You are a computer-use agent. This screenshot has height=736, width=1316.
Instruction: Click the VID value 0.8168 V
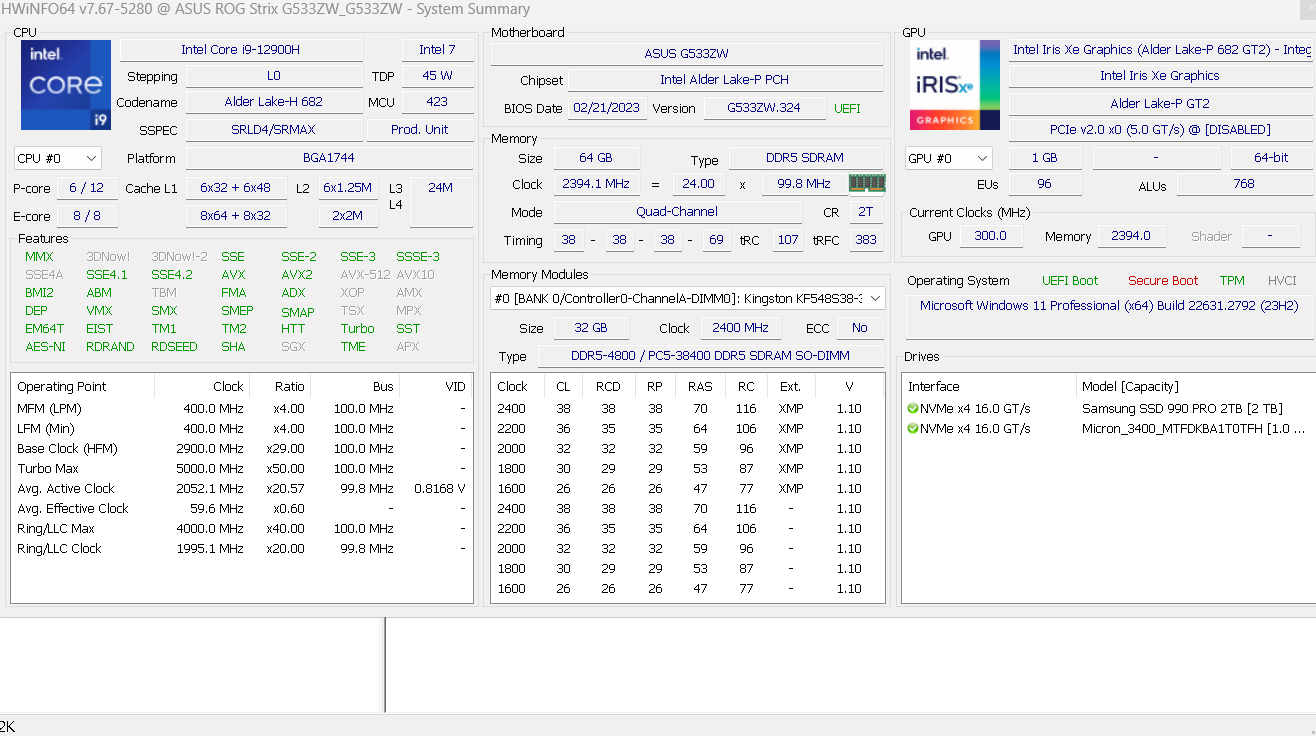click(x=439, y=488)
